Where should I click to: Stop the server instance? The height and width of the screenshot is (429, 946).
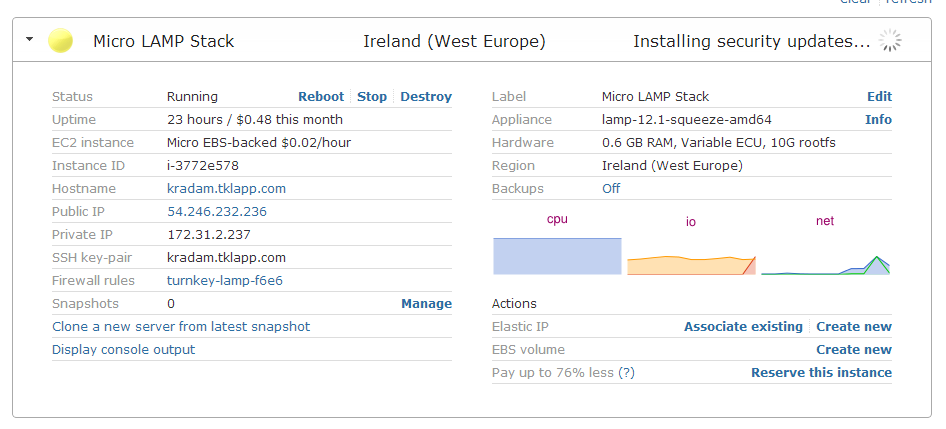coord(372,97)
